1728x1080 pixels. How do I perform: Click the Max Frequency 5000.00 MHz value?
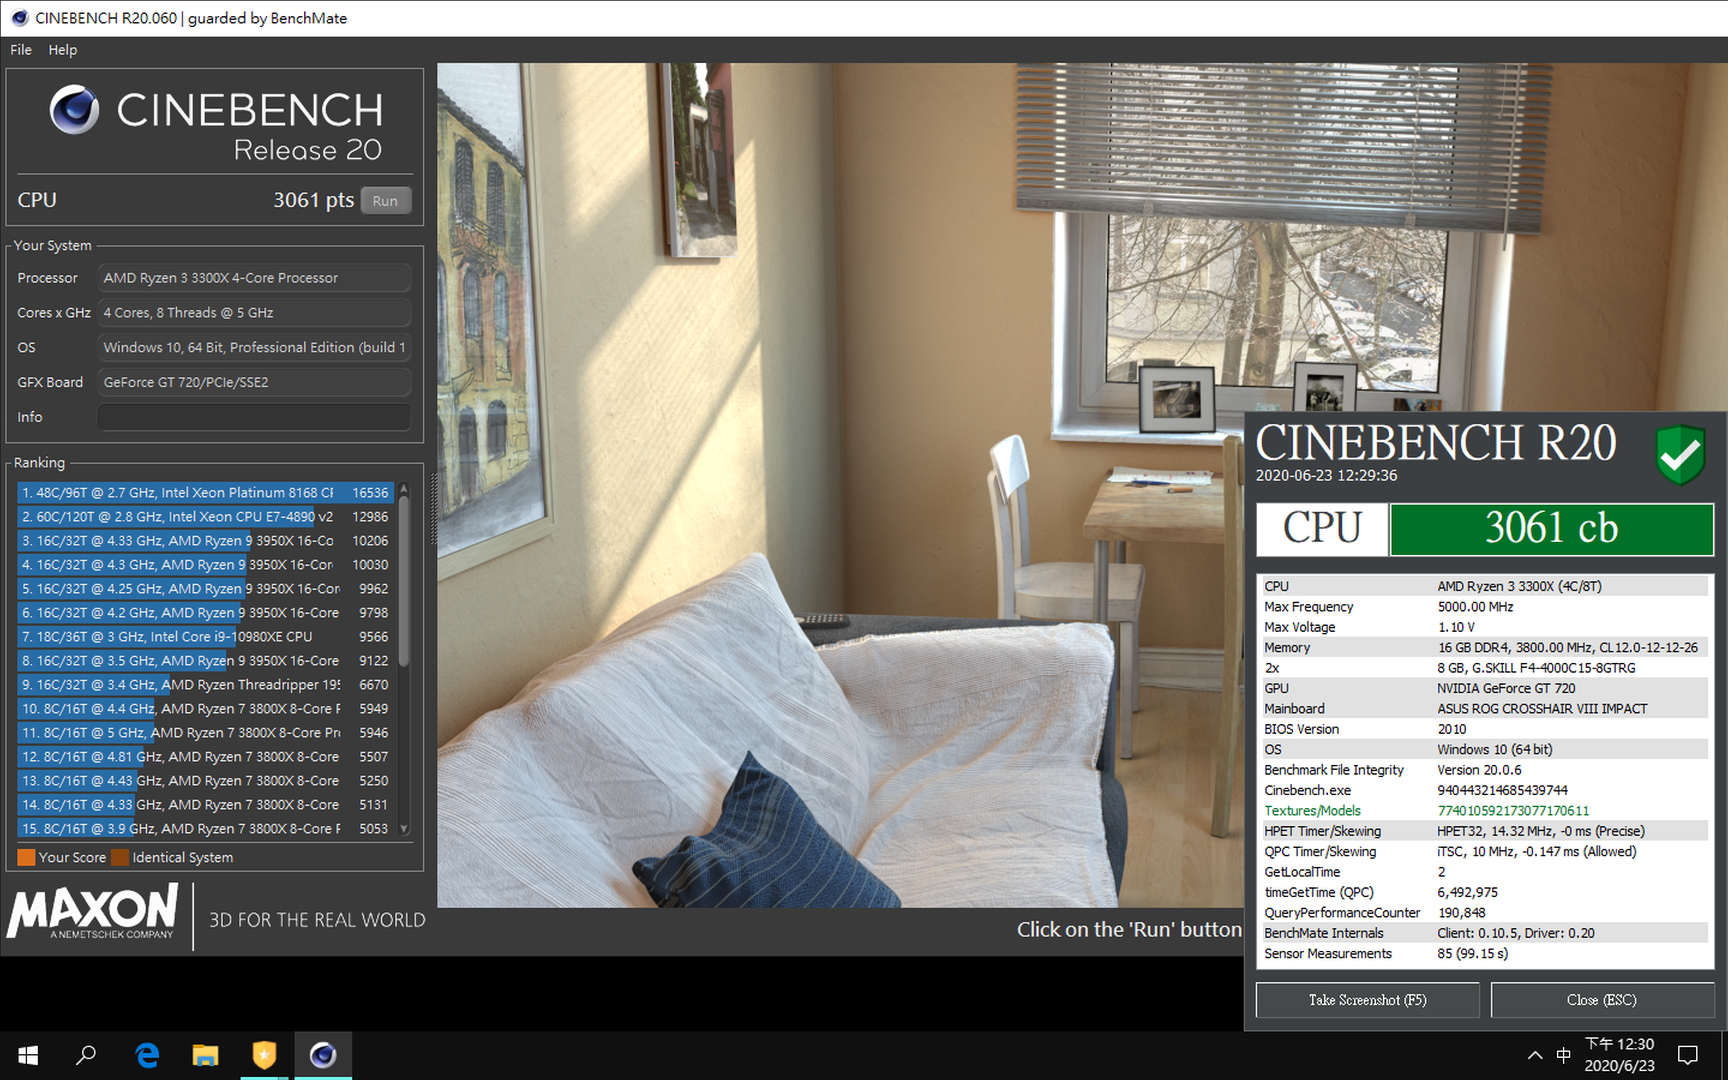1475,607
